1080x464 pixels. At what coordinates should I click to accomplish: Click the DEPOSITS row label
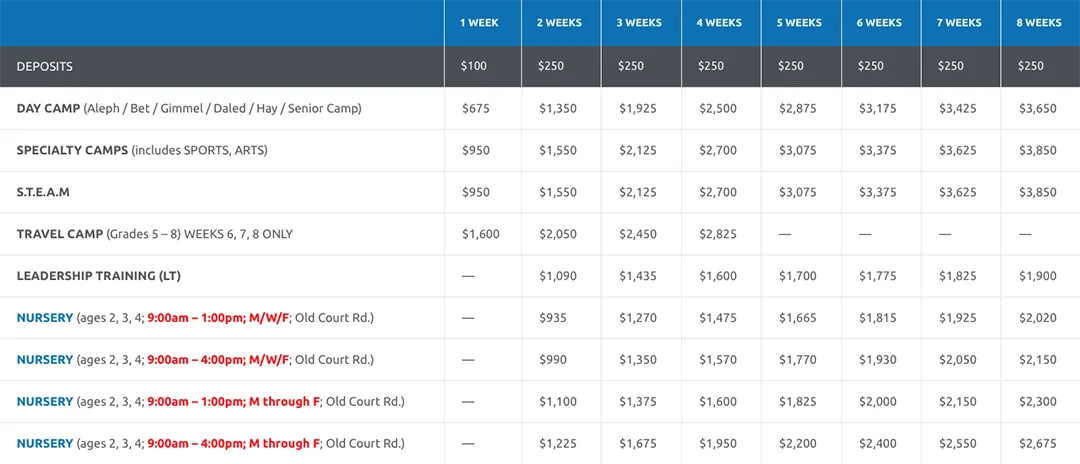[x=45, y=66]
